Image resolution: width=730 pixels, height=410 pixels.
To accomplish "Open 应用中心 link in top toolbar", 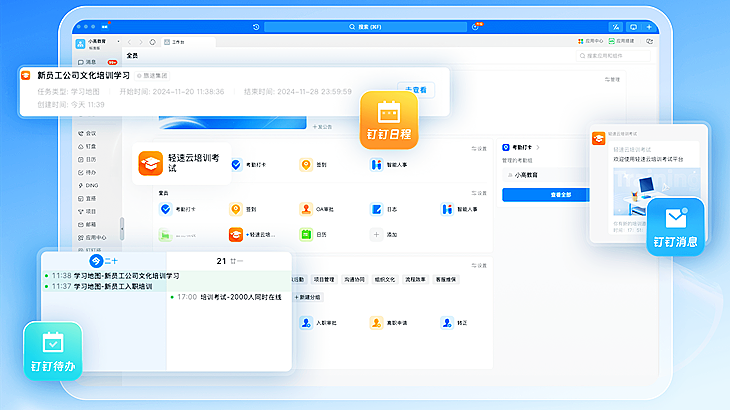I will [x=590, y=41].
